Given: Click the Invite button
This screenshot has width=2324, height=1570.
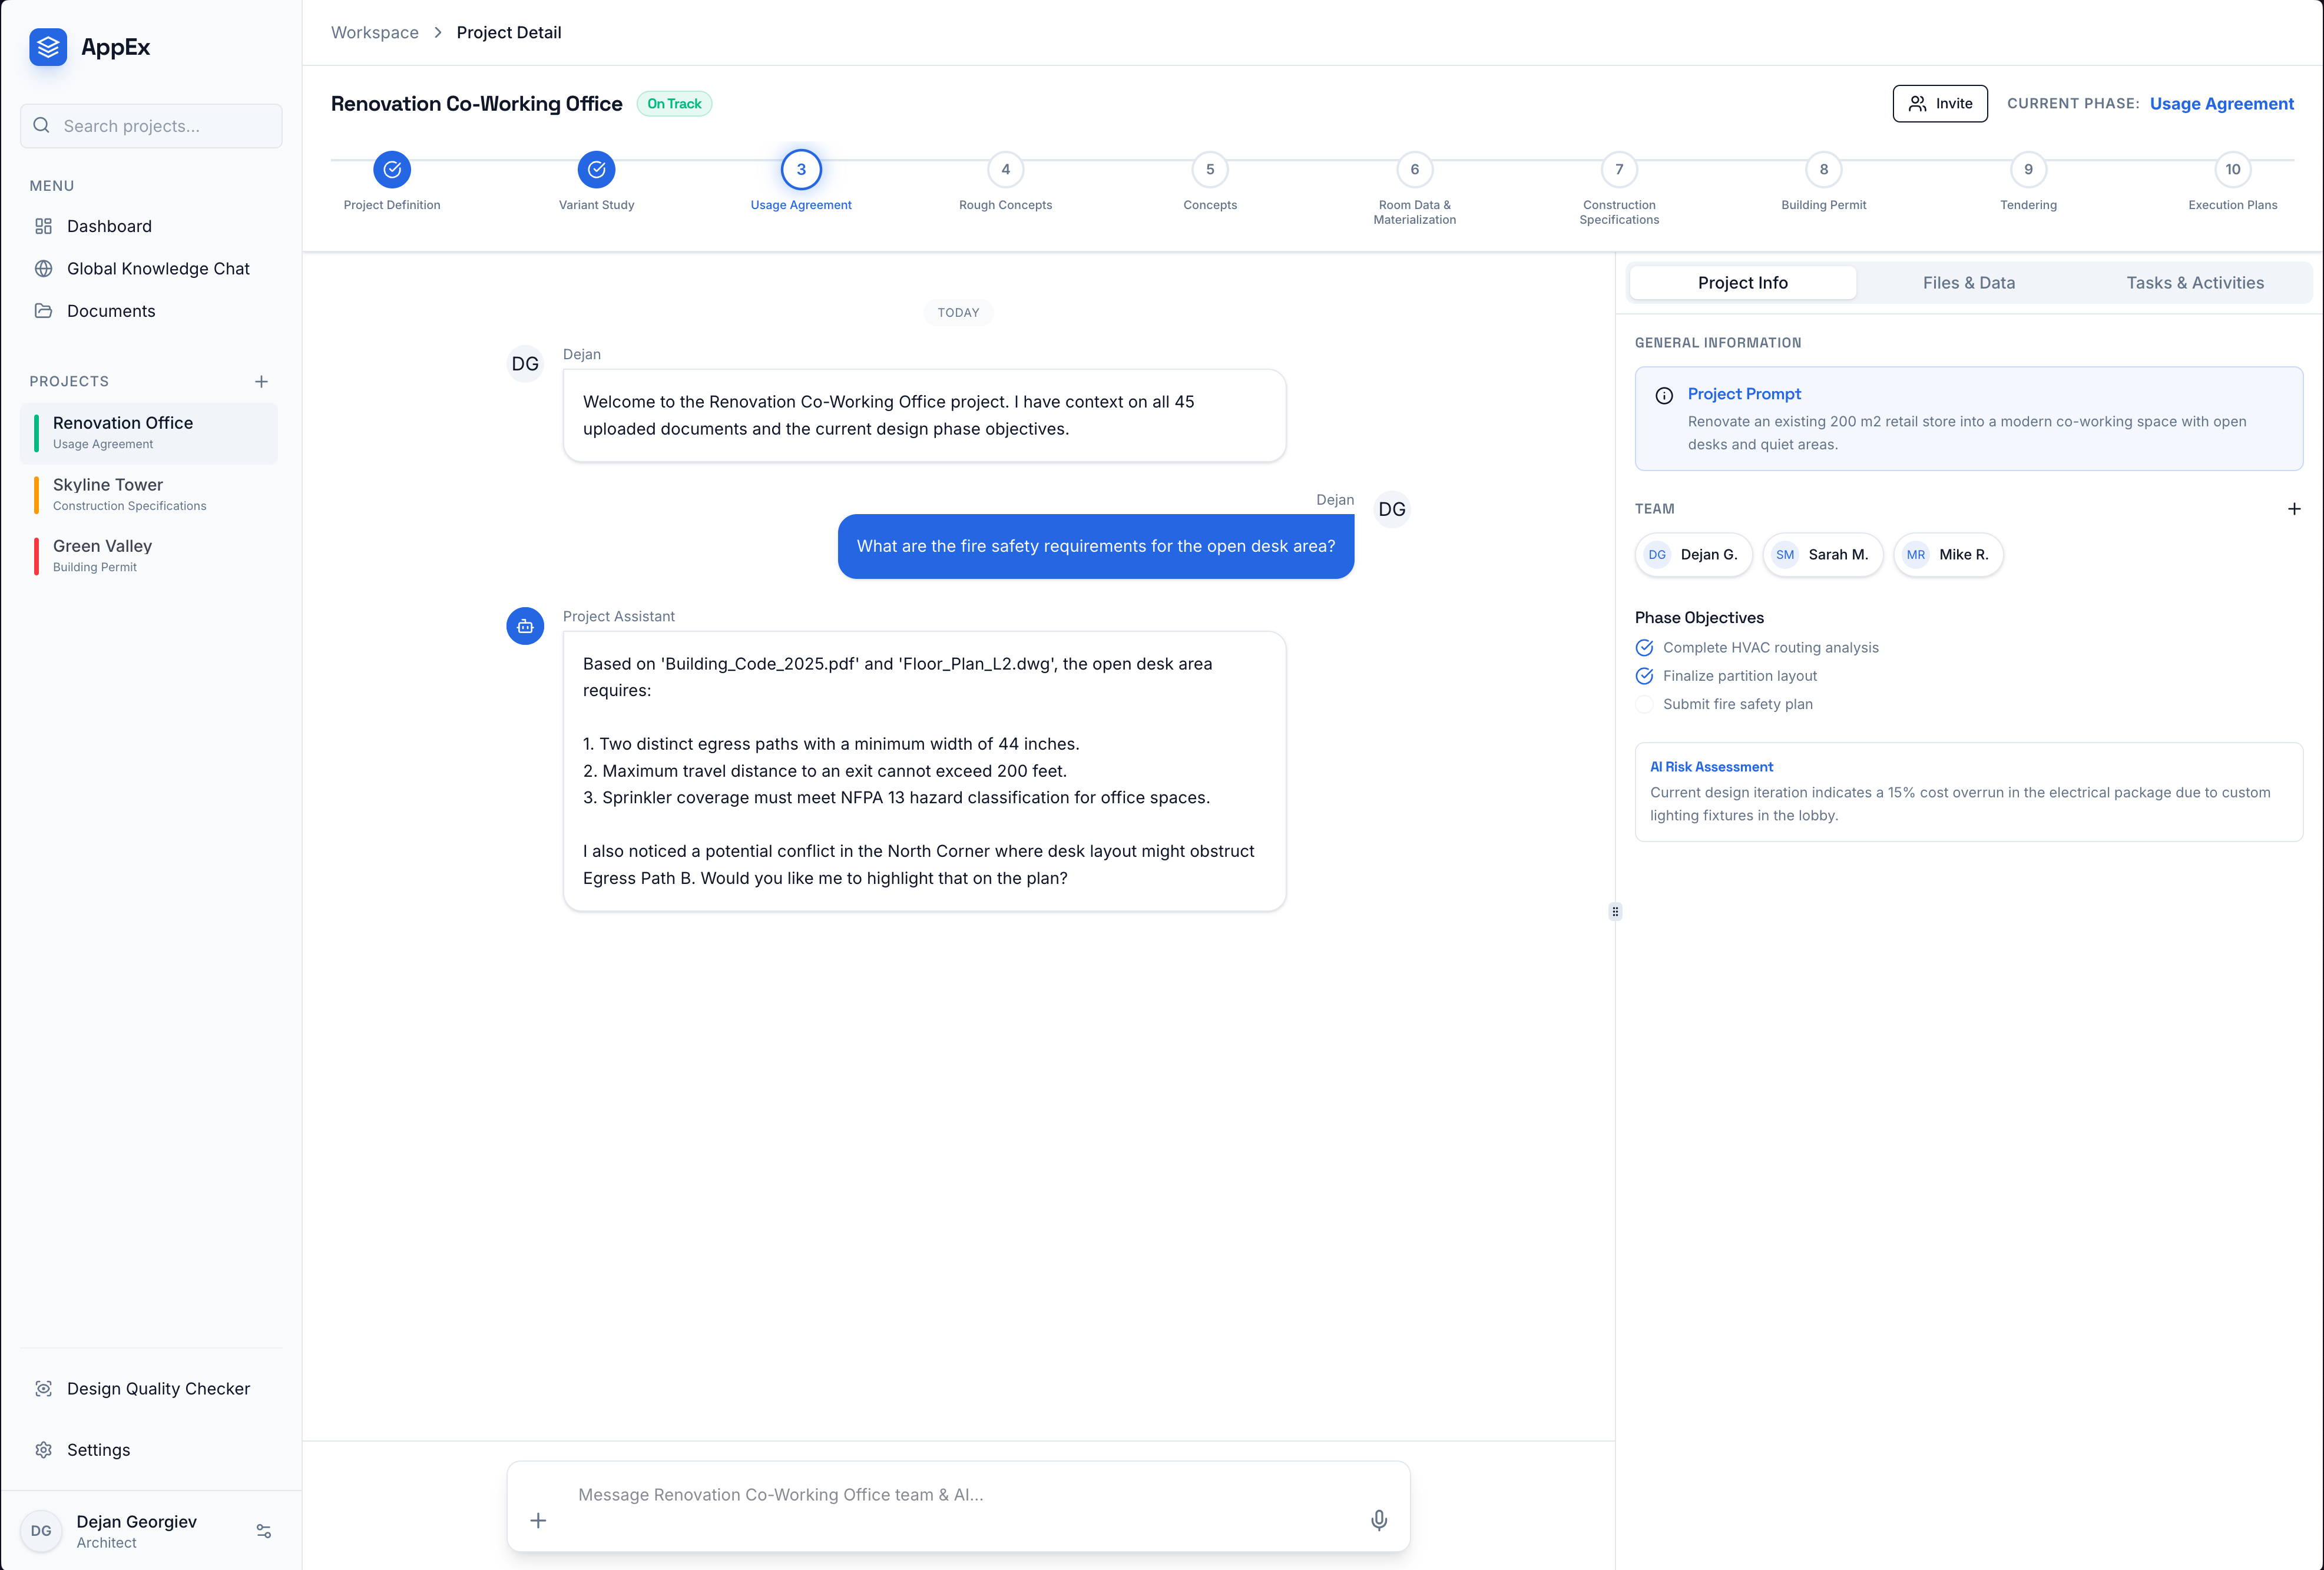Looking at the screenshot, I should coord(1939,104).
